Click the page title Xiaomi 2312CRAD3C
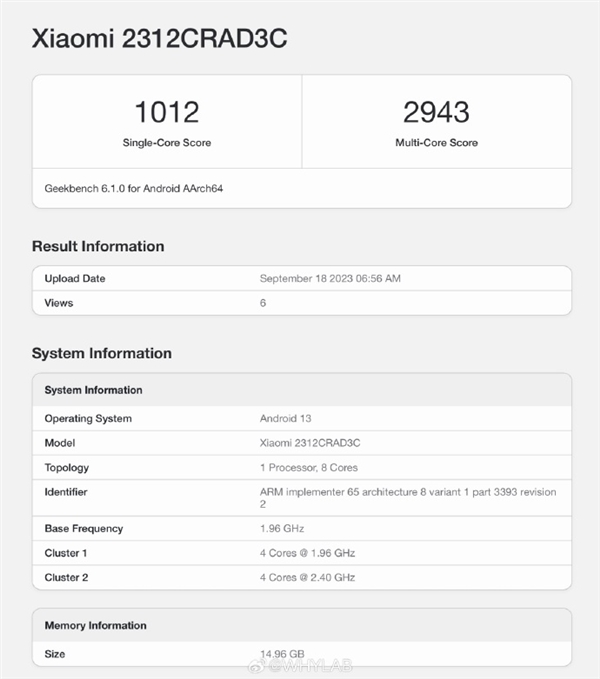Image resolution: width=600 pixels, height=679 pixels. 159,38
